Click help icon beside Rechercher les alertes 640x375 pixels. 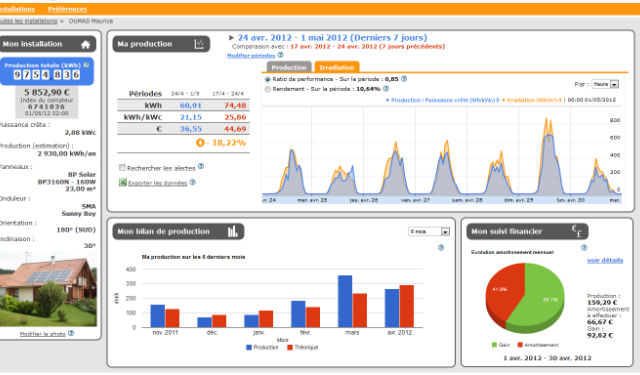pyautogui.click(x=201, y=166)
